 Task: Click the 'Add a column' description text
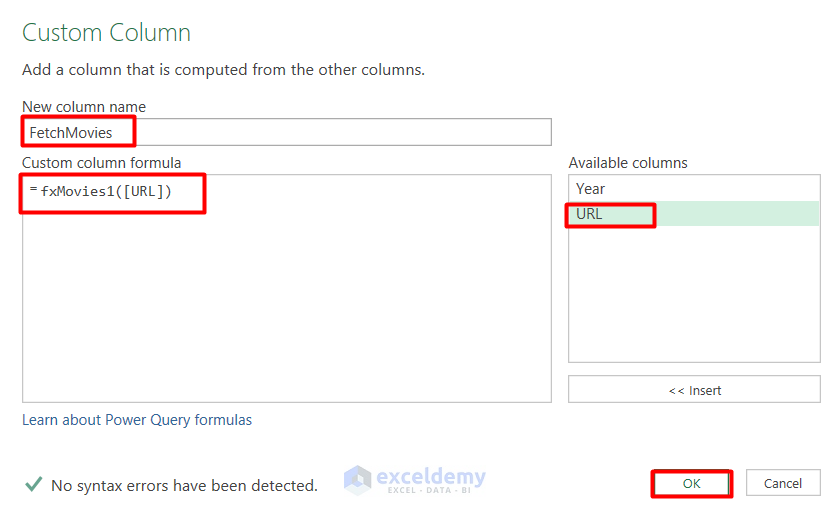223,70
